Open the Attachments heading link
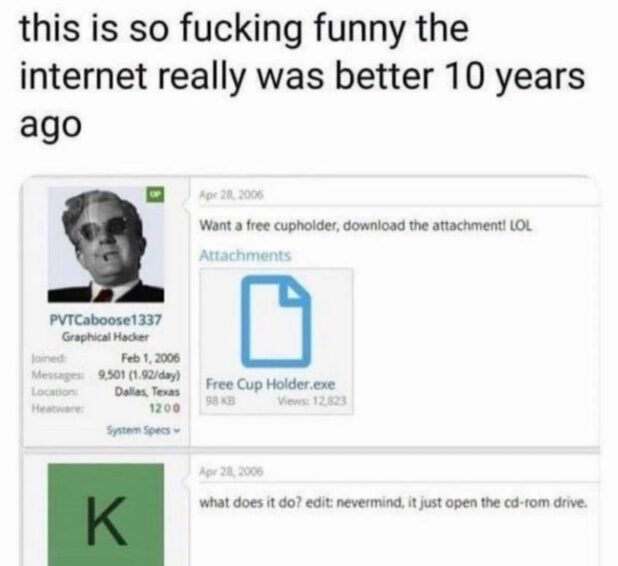Image resolution: width=618 pixels, height=566 pixels. point(245,255)
